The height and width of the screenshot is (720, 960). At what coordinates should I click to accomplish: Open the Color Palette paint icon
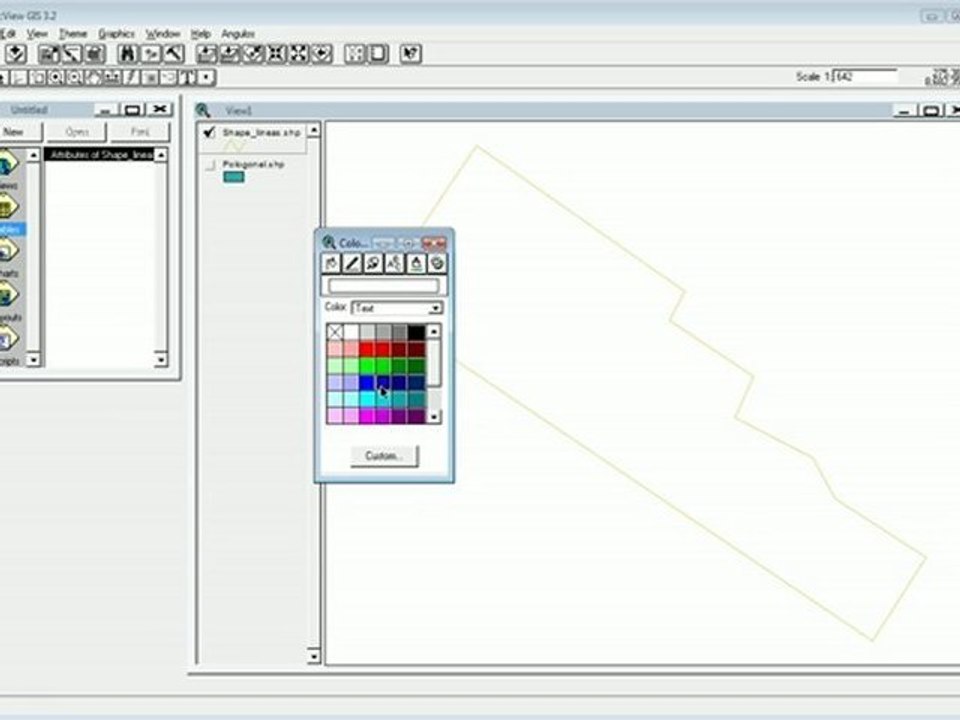pyautogui.click(x=416, y=263)
